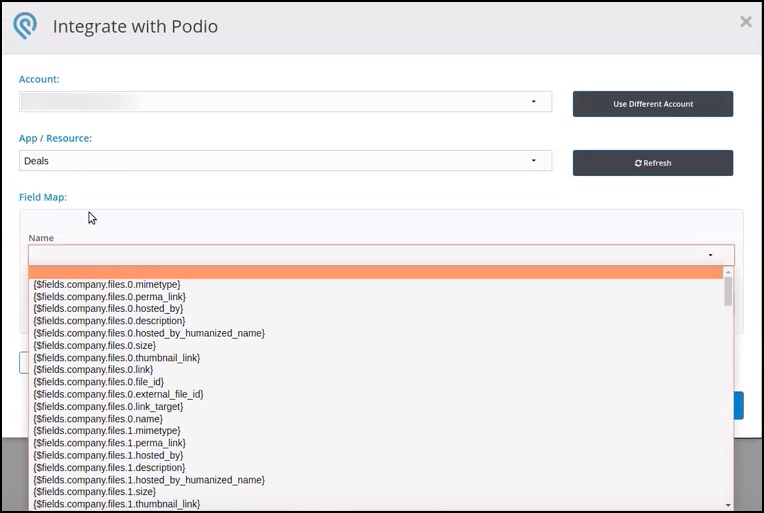
Task: Click Use Different Account button
Action: [652, 104]
